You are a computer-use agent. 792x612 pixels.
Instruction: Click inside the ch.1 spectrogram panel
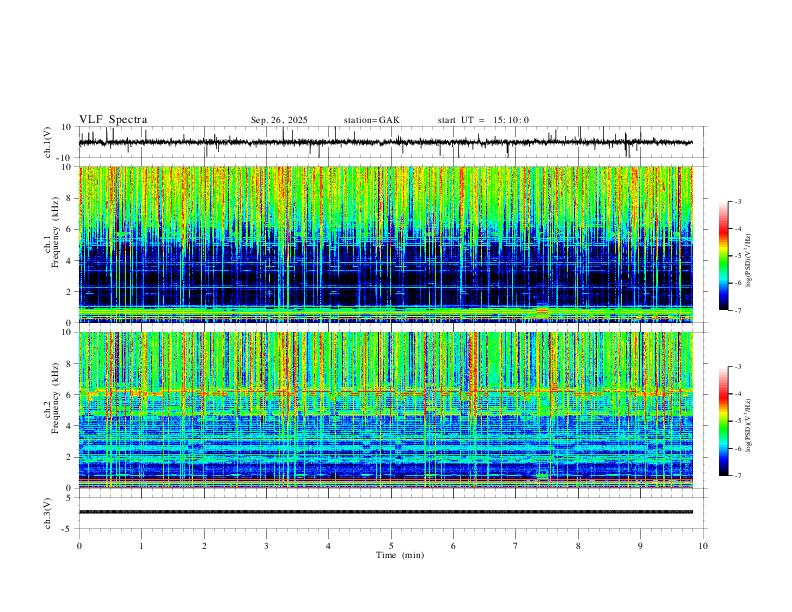tap(385, 244)
